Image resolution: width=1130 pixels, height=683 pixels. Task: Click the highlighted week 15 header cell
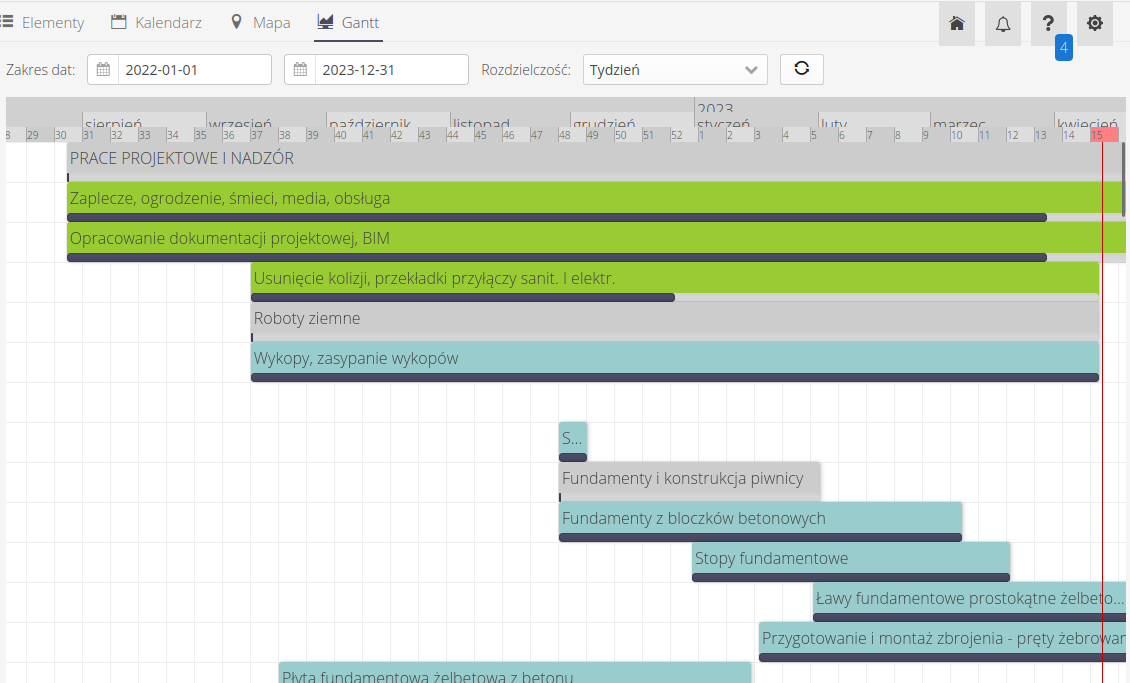pyautogui.click(x=1104, y=135)
